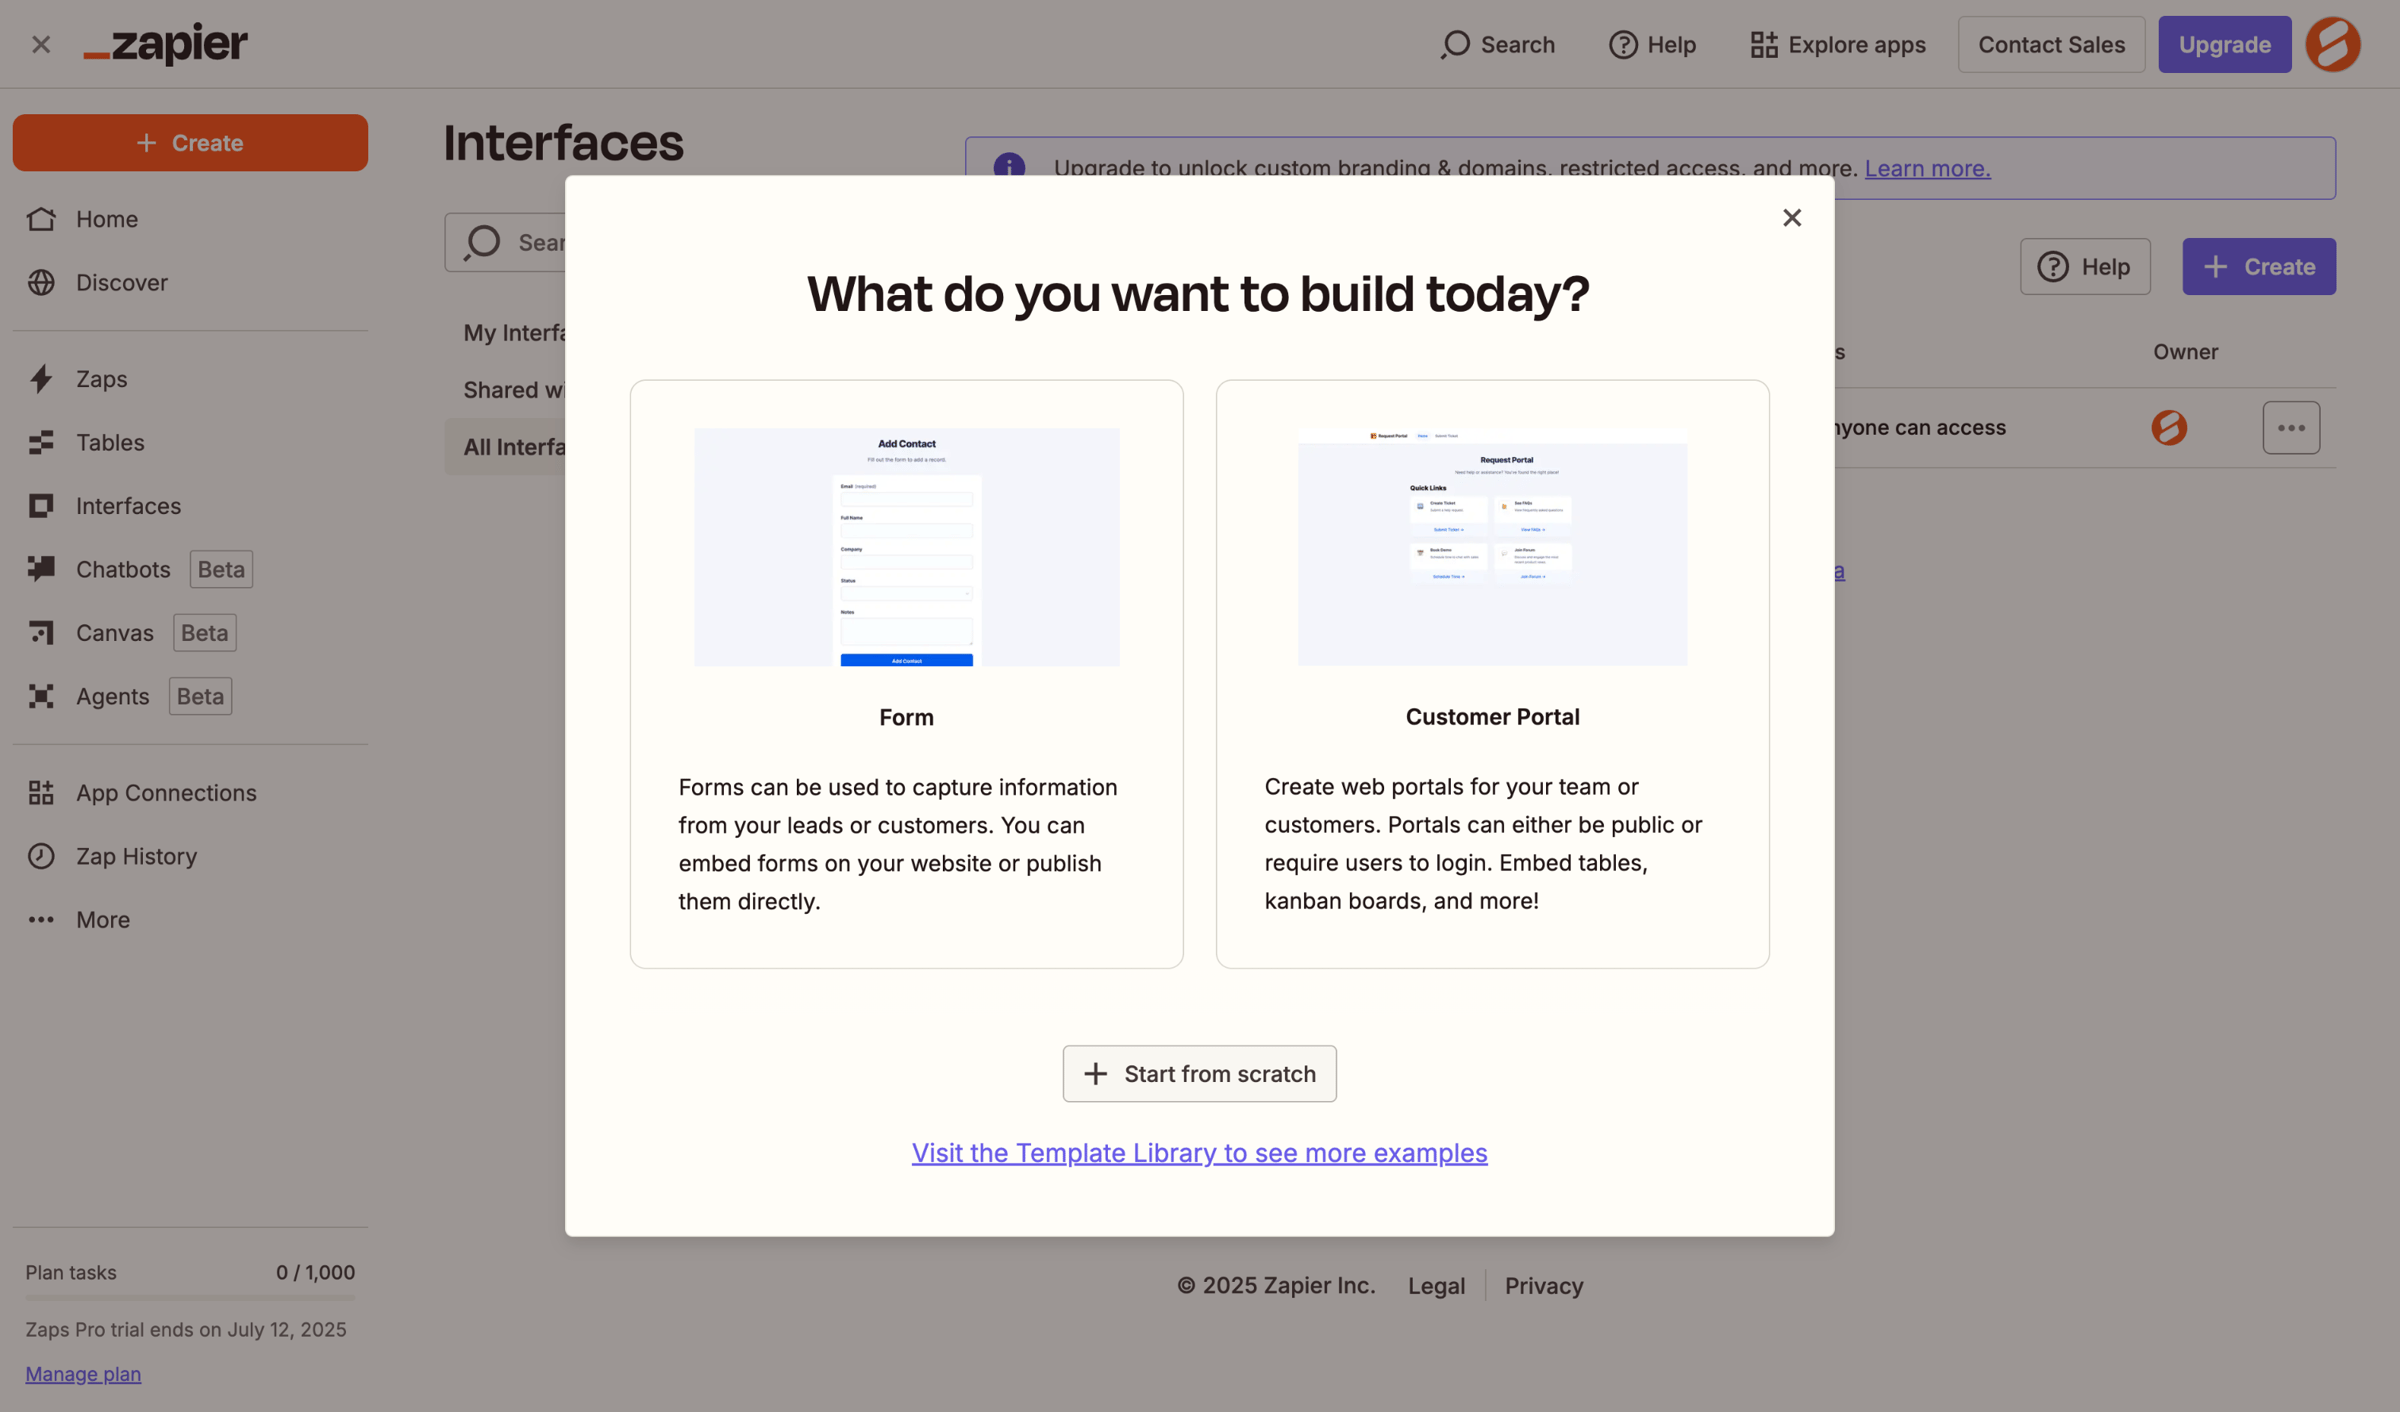Viewport: 2400px width, 1412px height.
Task: Open Zap History in the sidebar
Action: click(x=190, y=856)
